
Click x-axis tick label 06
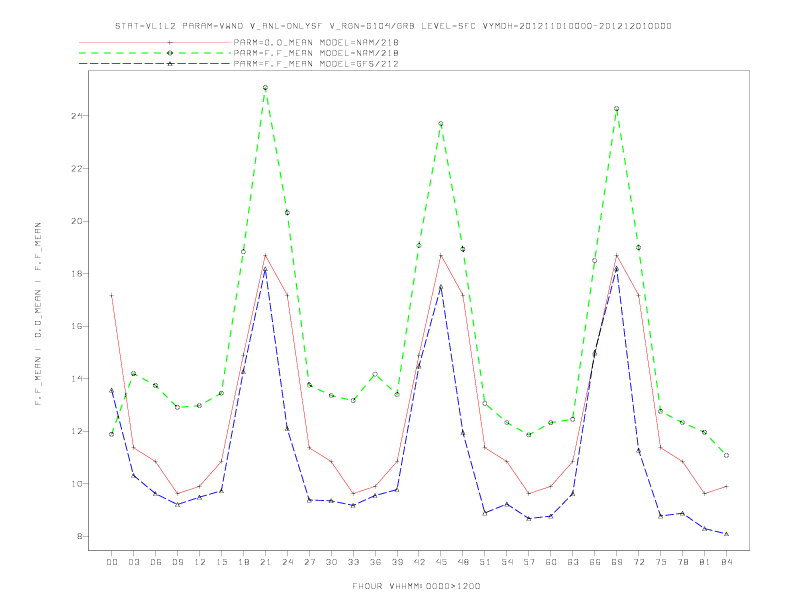point(156,562)
